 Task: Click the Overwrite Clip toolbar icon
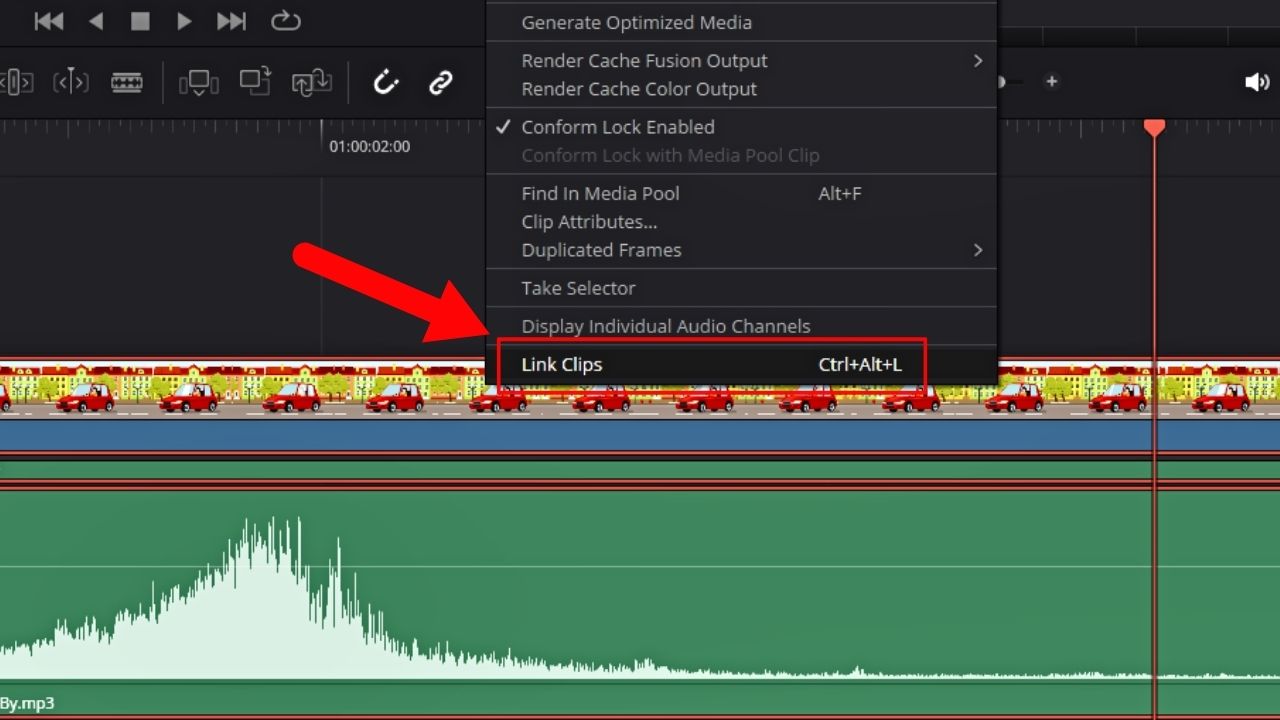coord(255,82)
